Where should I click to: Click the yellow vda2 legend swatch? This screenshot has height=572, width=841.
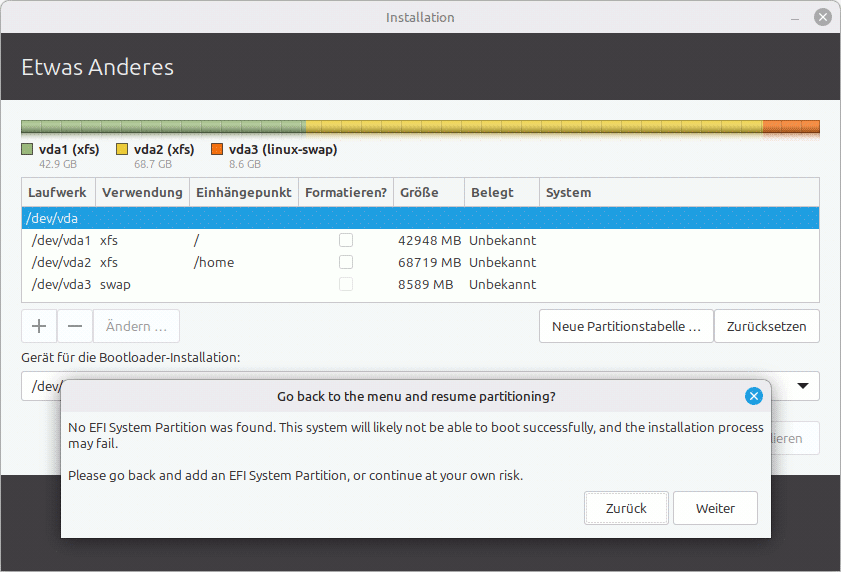point(122,149)
